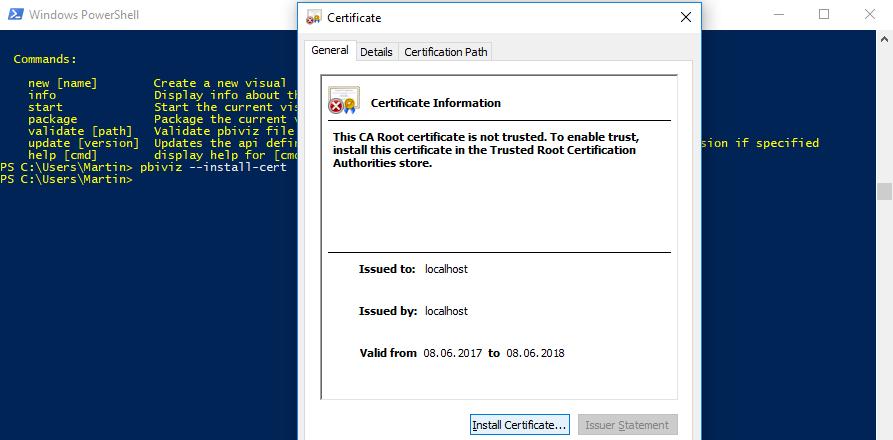Click the PowerShell icon in the title bar
The image size is (893, 440).
[15, 15]
